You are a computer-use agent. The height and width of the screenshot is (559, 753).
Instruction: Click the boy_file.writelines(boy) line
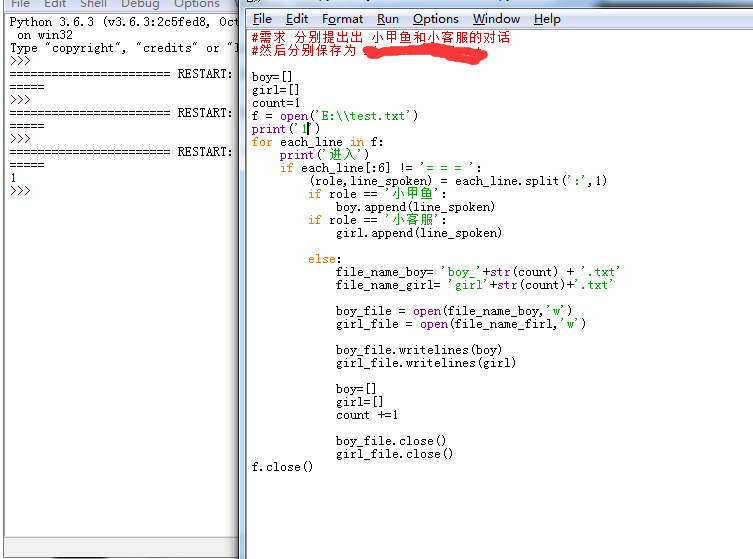point(419,350)
